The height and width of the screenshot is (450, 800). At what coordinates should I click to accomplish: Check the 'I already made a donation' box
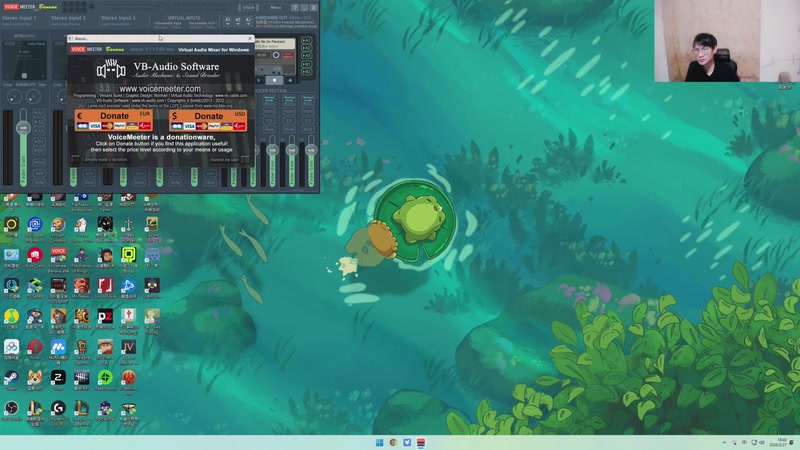click(x=76, y=160)
